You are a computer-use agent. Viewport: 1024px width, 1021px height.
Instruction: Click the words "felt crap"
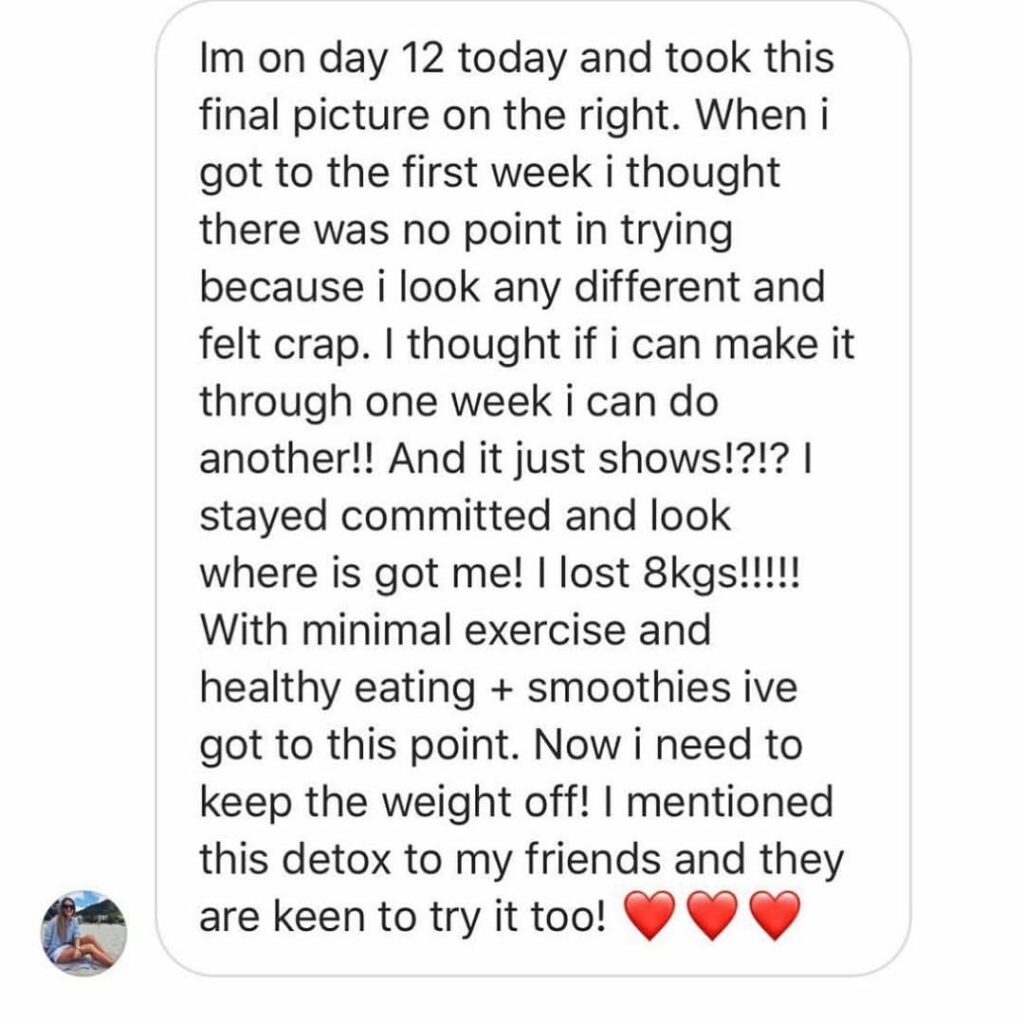click(283, 345)
